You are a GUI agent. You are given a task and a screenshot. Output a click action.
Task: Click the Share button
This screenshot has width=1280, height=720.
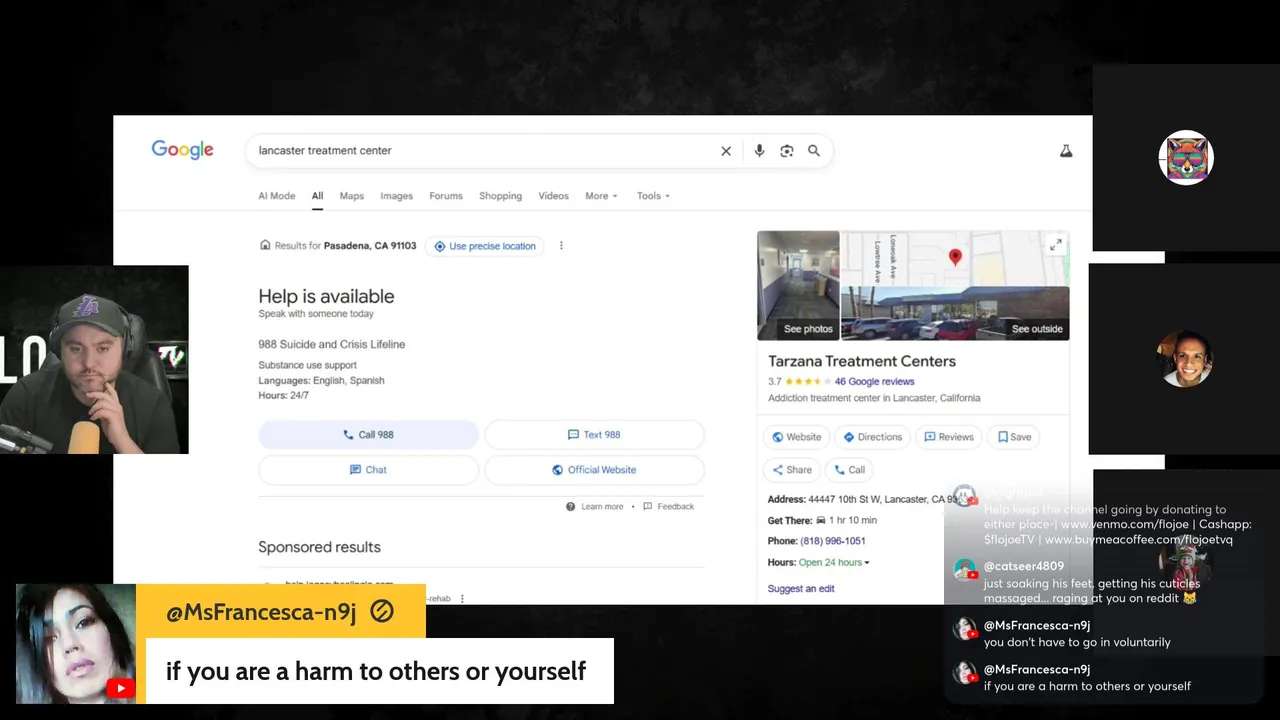click(x=791, y=470)
